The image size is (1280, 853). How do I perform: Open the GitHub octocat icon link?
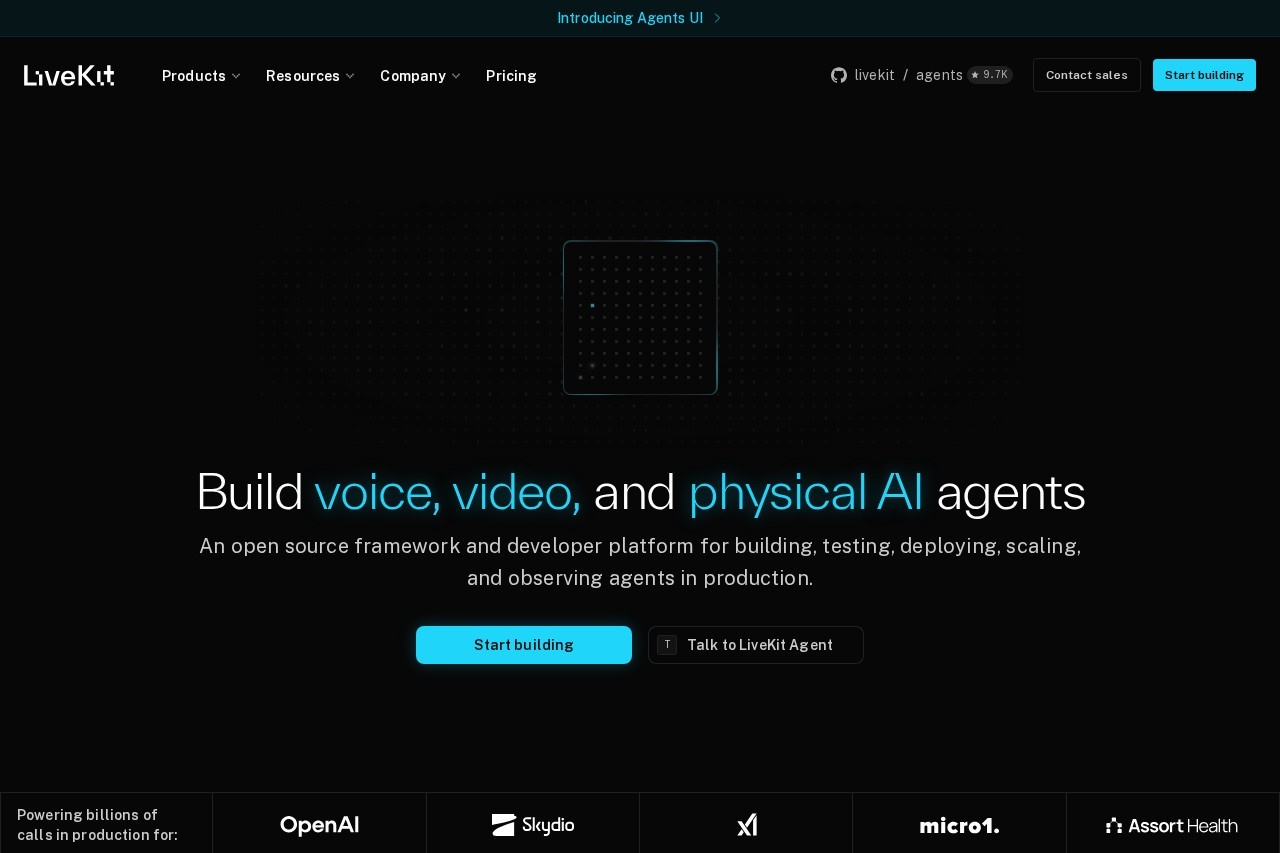839,75
